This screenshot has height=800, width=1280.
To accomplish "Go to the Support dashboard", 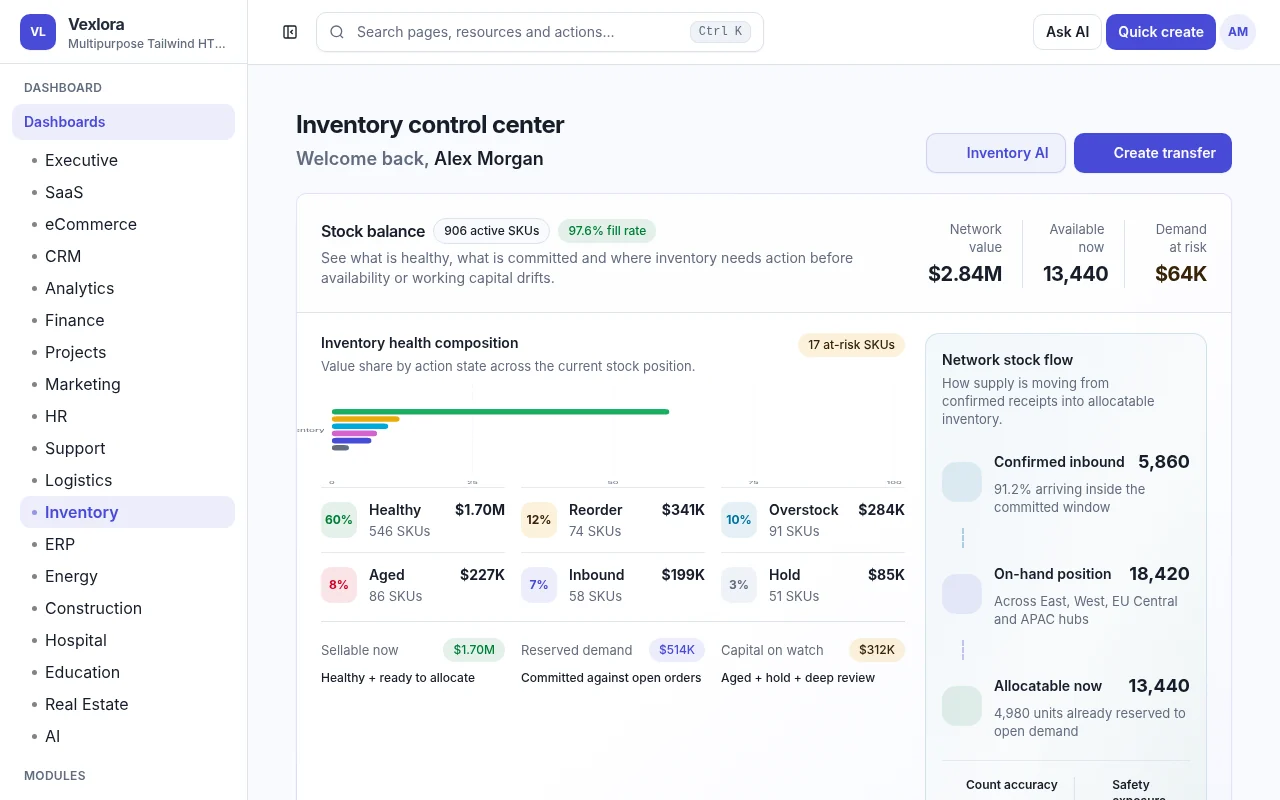I will point(127,448).
